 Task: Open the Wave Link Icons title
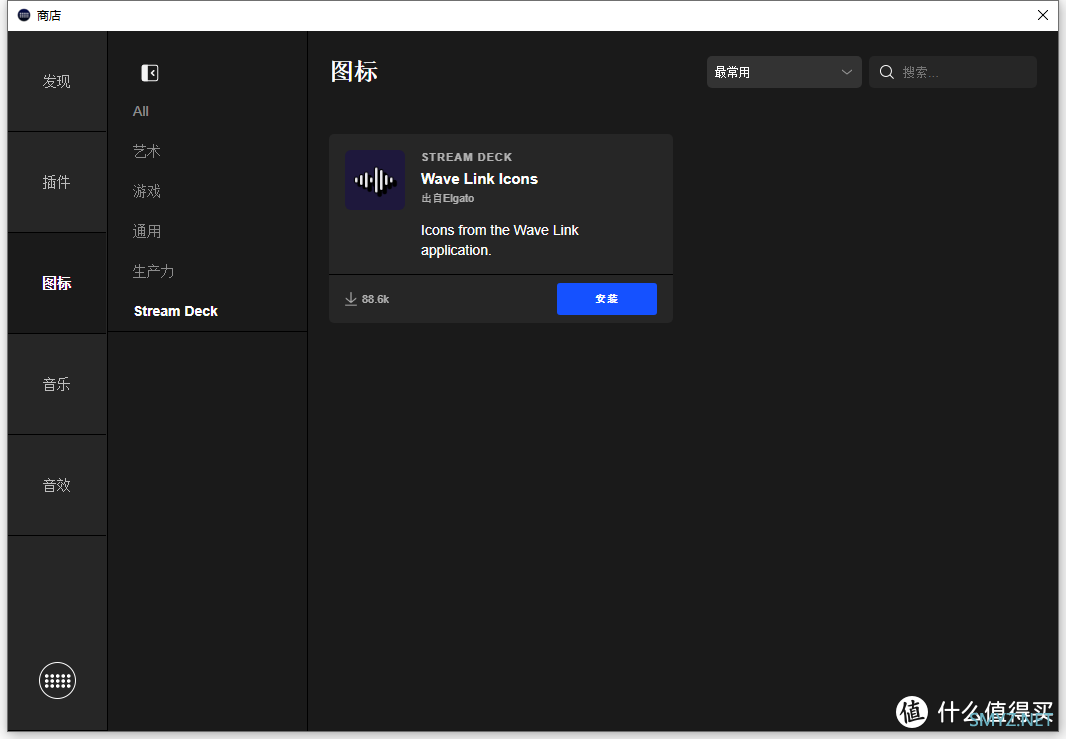479,179
